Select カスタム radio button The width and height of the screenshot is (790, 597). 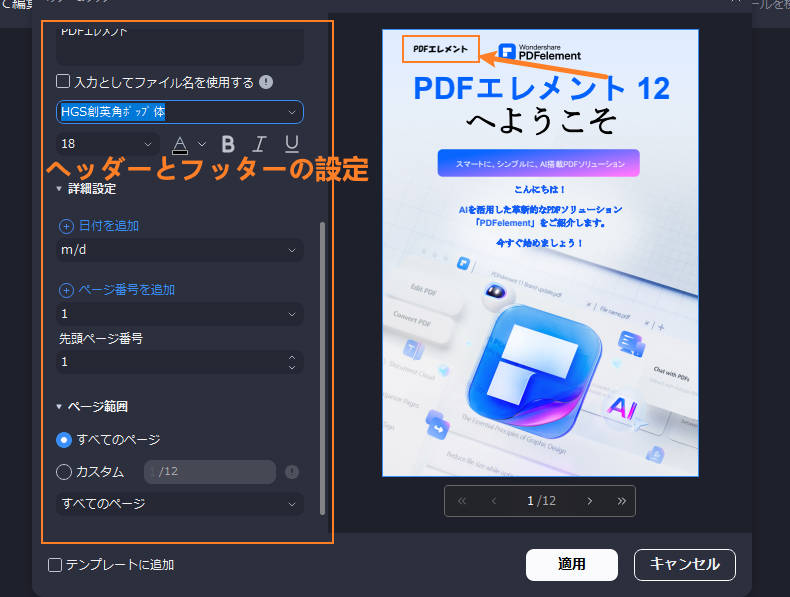pyautogui.click(x=64, y=472)
